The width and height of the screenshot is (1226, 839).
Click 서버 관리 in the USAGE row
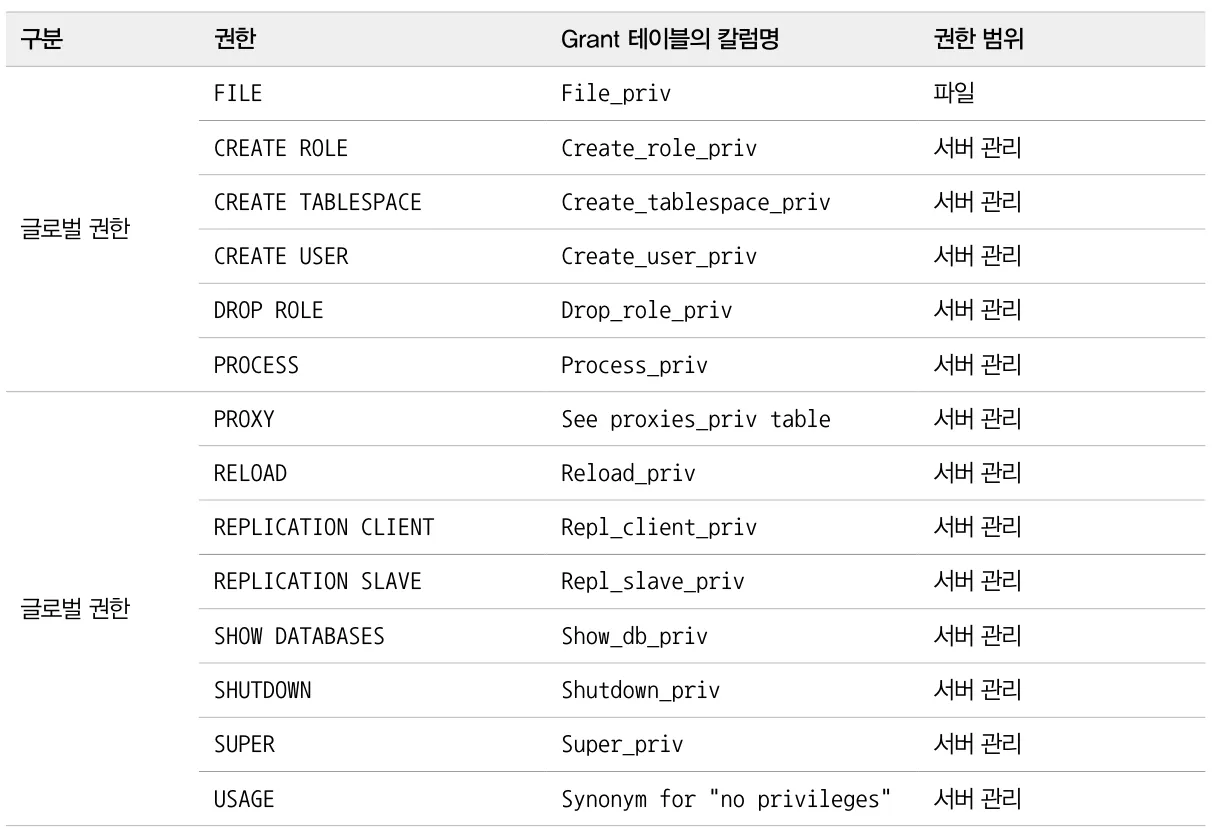(x=977, y=798)
